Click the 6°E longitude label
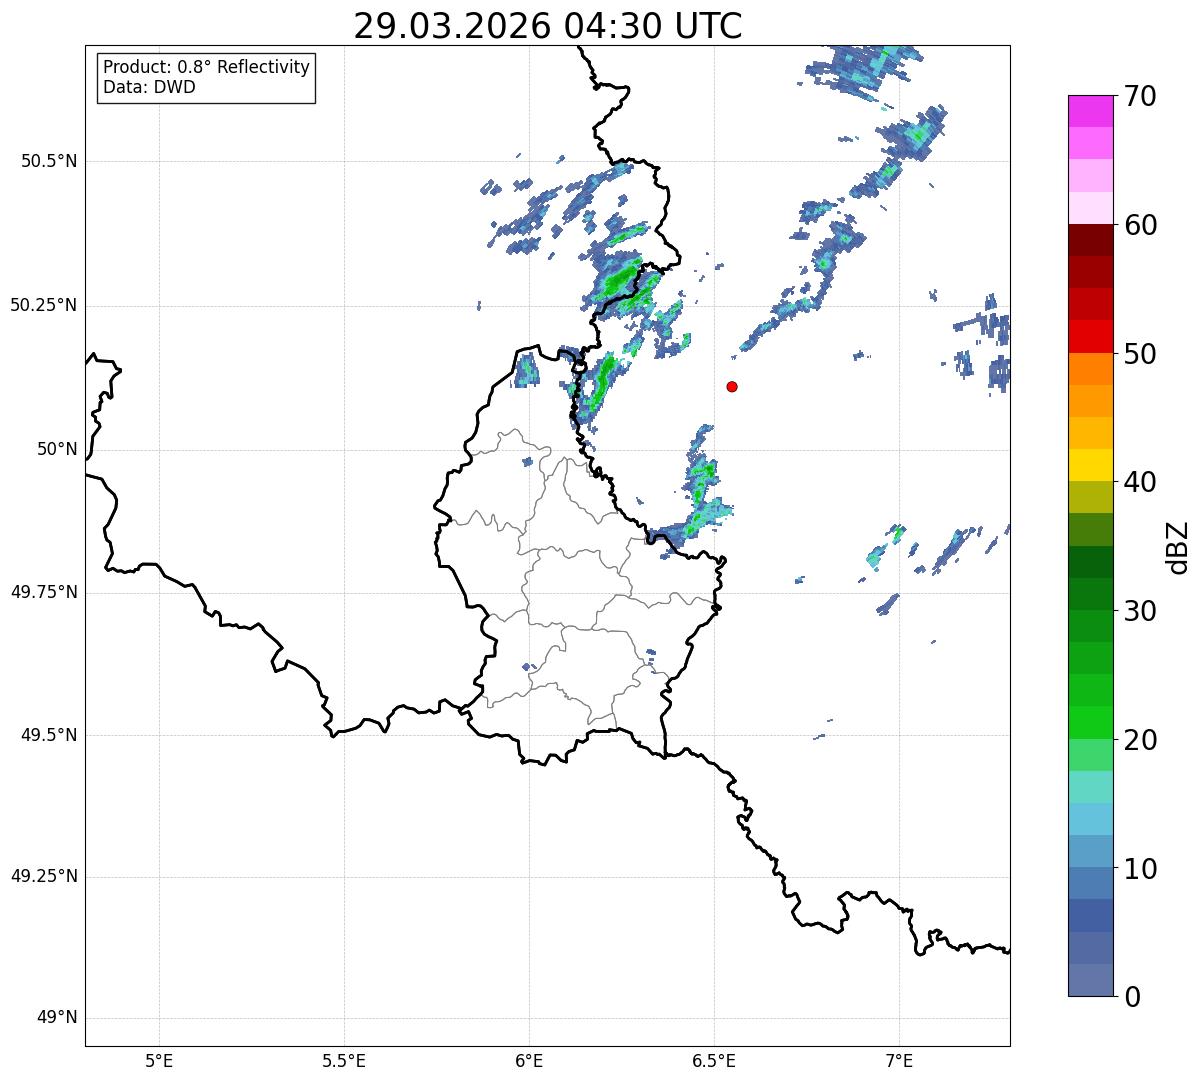Viewport: 1202px width, 1081px height. 529,1061
